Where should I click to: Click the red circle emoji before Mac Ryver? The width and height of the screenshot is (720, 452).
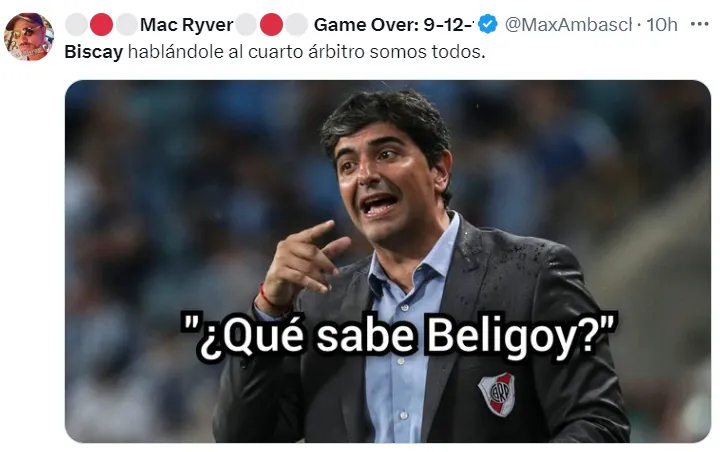click(x=101, y=25)
